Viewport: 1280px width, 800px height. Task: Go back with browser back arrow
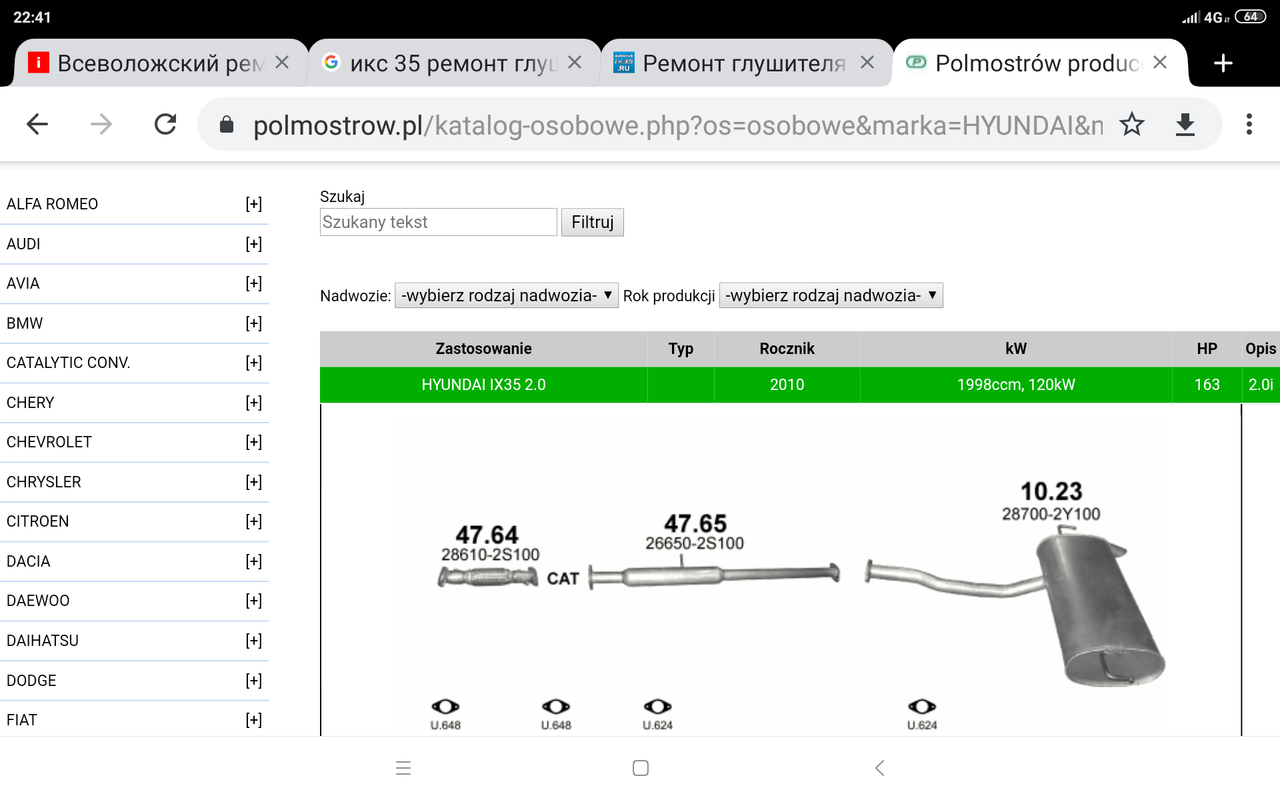click(x=37, y=124)
